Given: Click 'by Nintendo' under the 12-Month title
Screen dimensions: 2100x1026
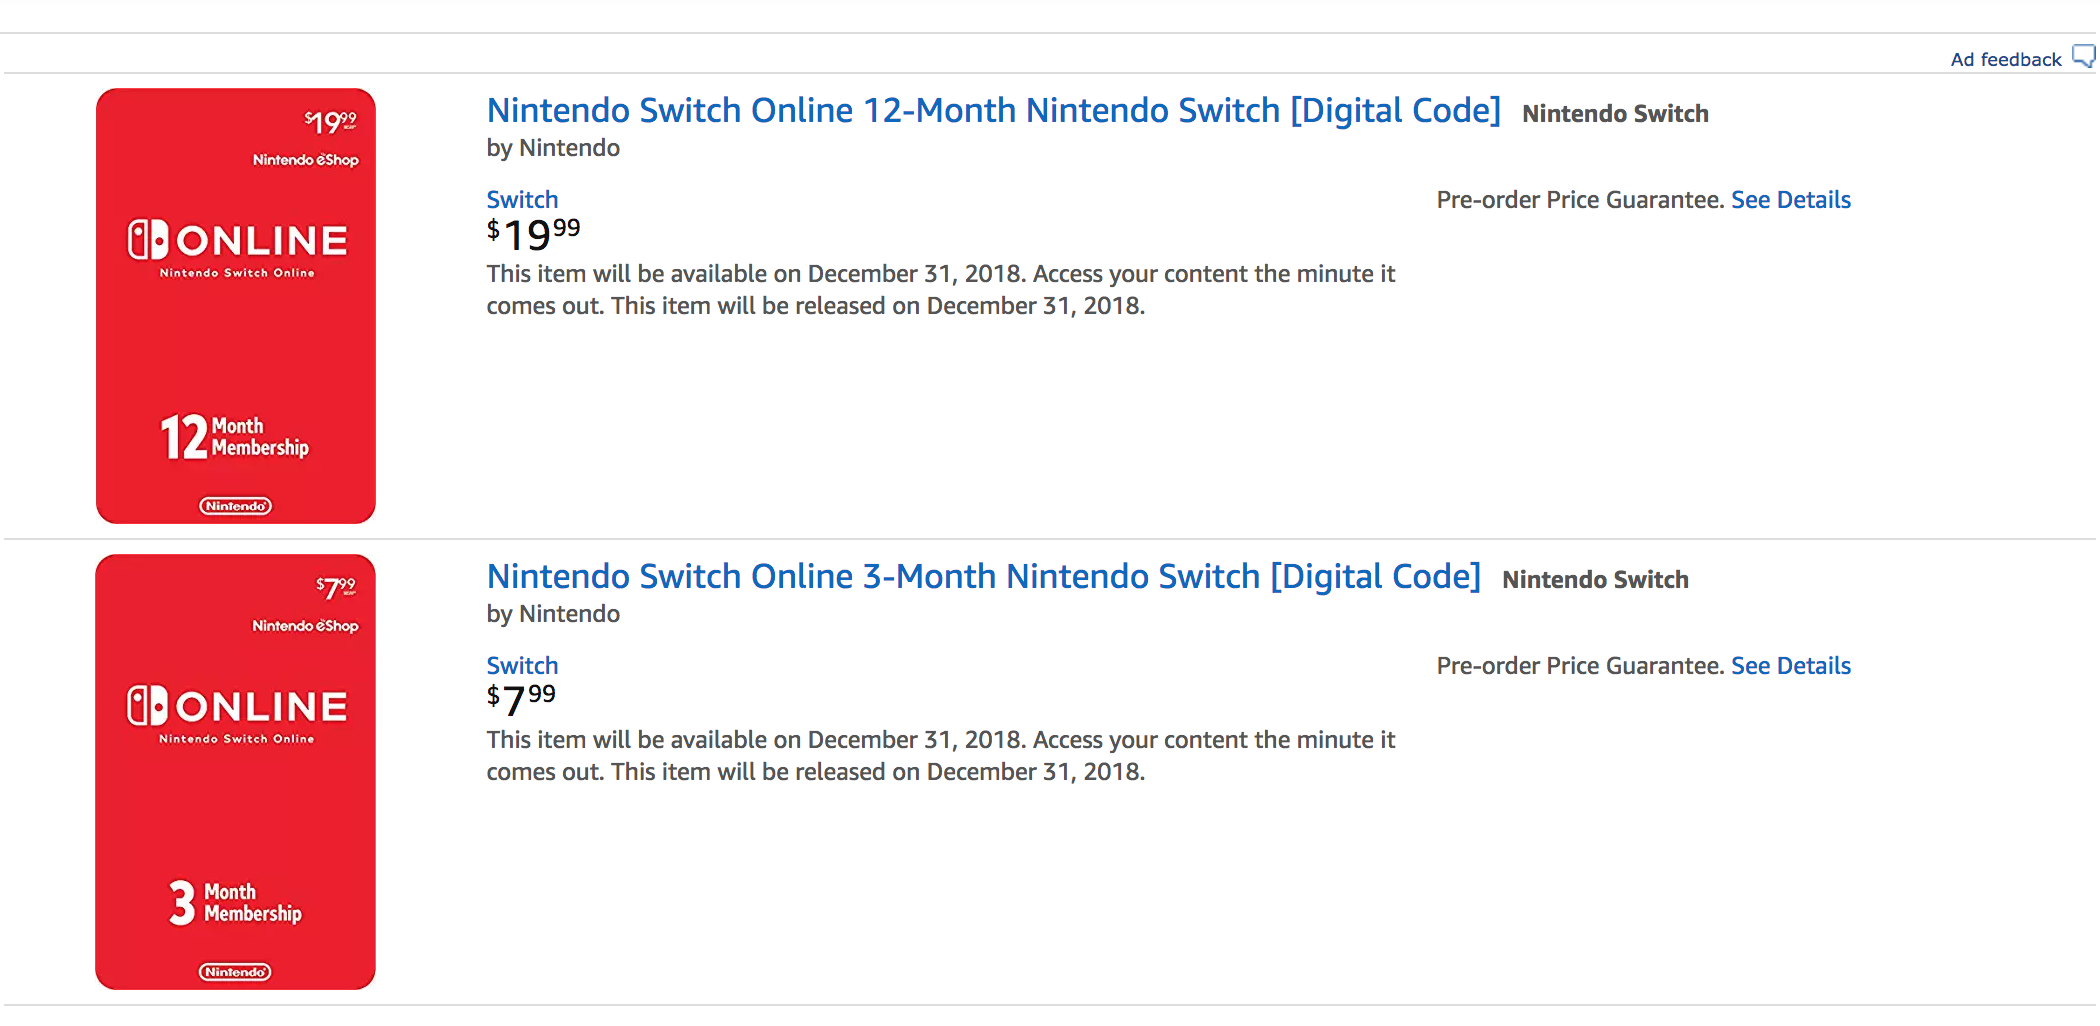Looking at the screenshot, I should click(553, 148).
